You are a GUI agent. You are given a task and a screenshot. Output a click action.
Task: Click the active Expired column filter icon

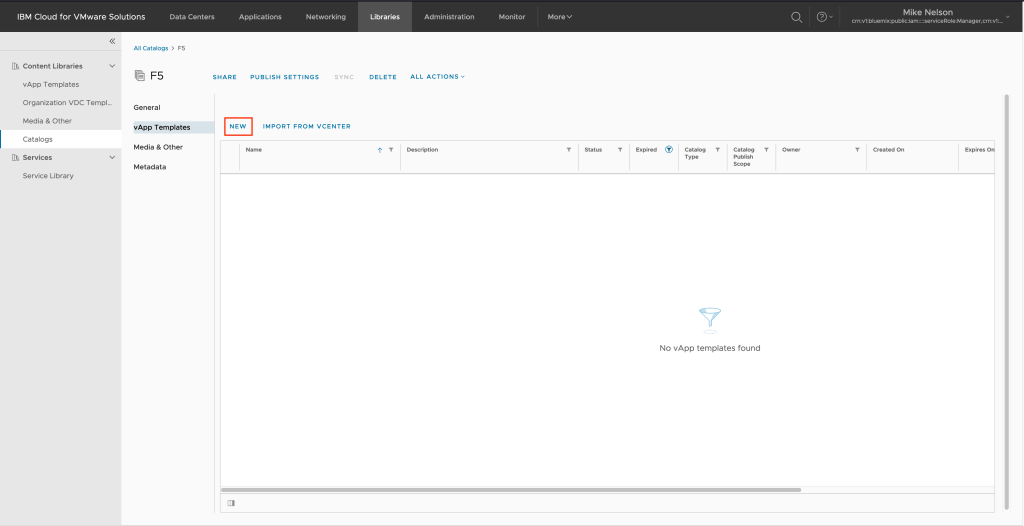pyautogui.click(x=668, y=150)
